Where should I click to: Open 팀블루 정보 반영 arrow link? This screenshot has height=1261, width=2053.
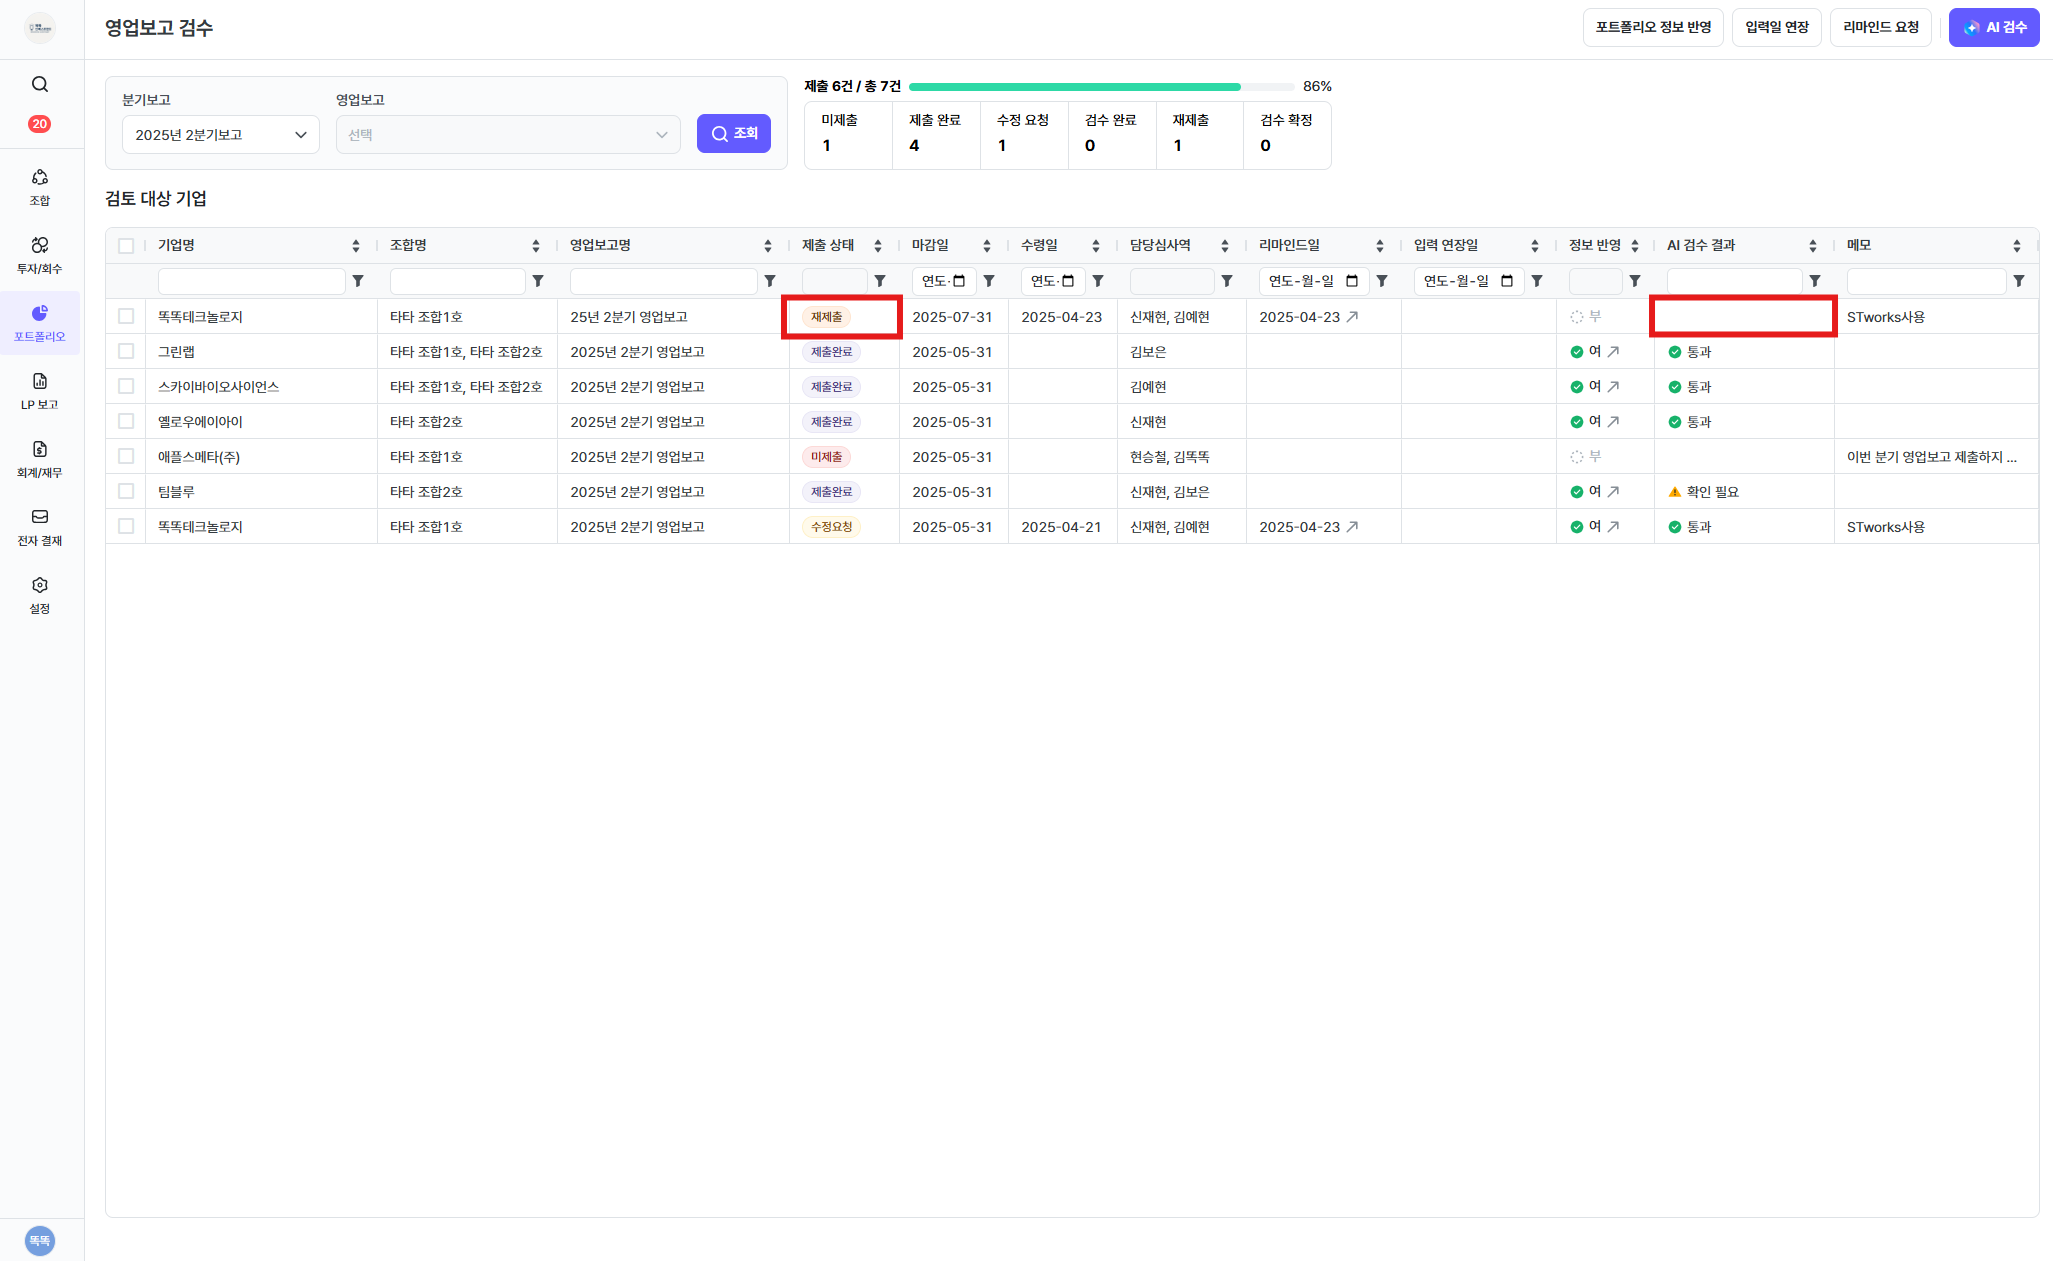coord(1613,491)
